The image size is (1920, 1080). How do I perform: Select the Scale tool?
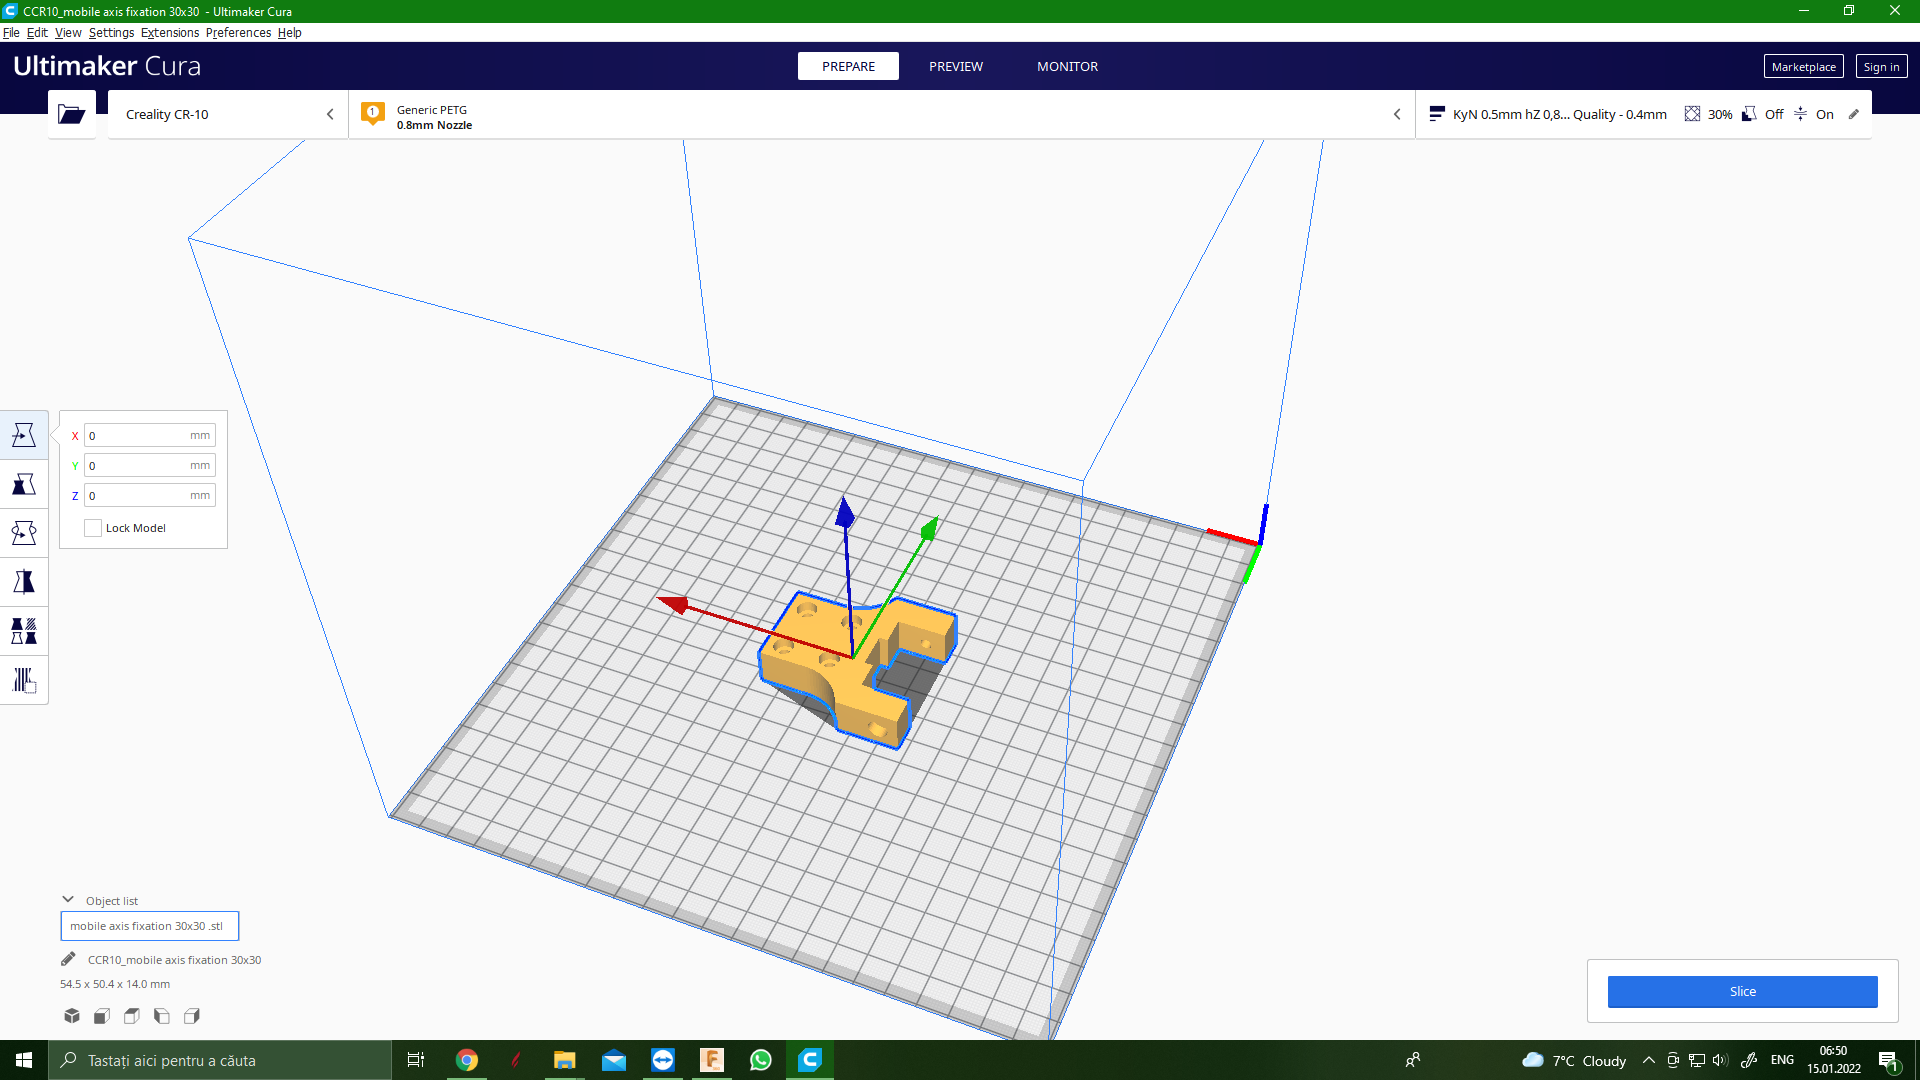[24, 484]
